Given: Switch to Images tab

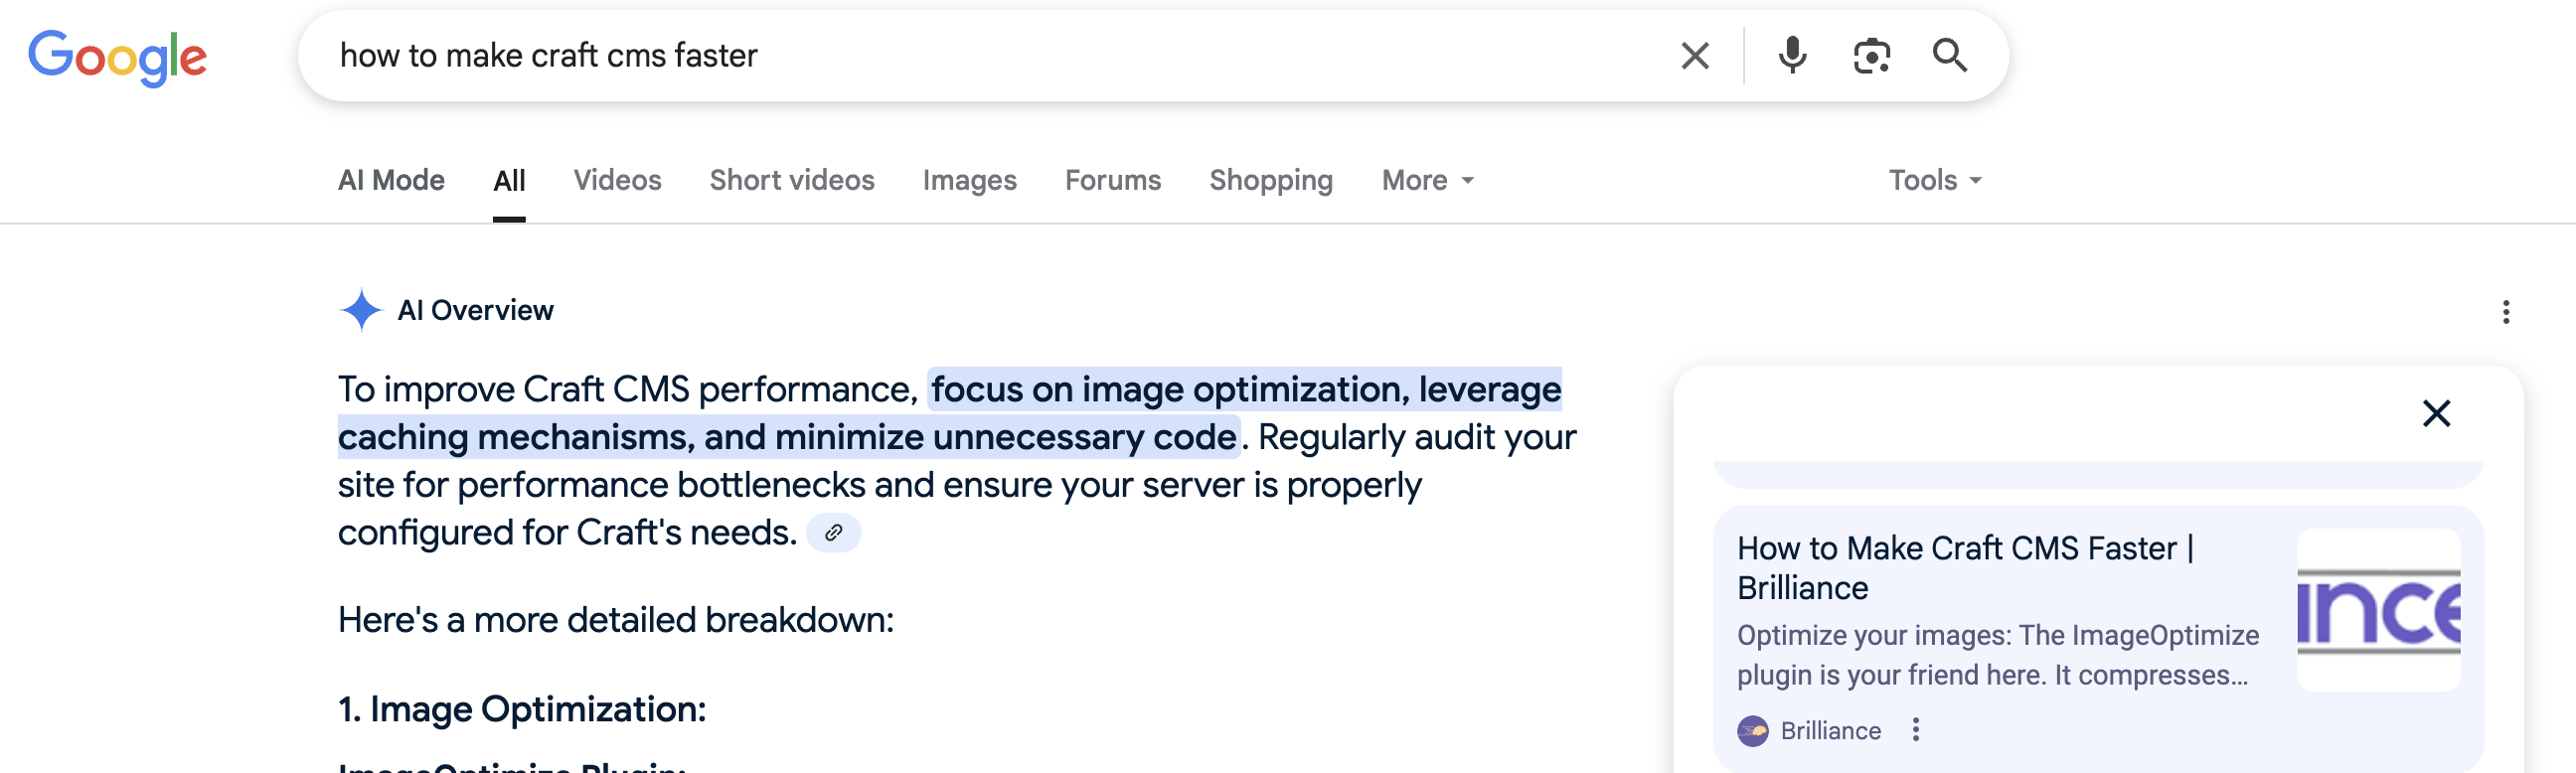Looking at the screenshot, I should coord(969,181).
